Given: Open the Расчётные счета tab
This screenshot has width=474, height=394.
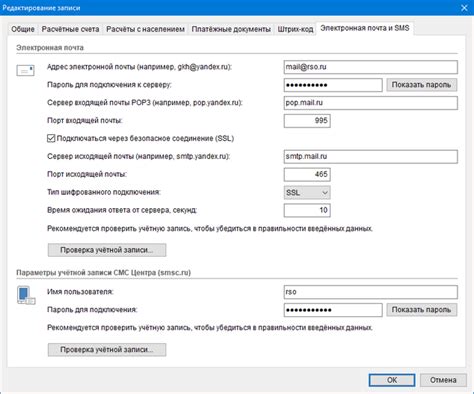Looking at the screenshot, I should tap(70, 29).
